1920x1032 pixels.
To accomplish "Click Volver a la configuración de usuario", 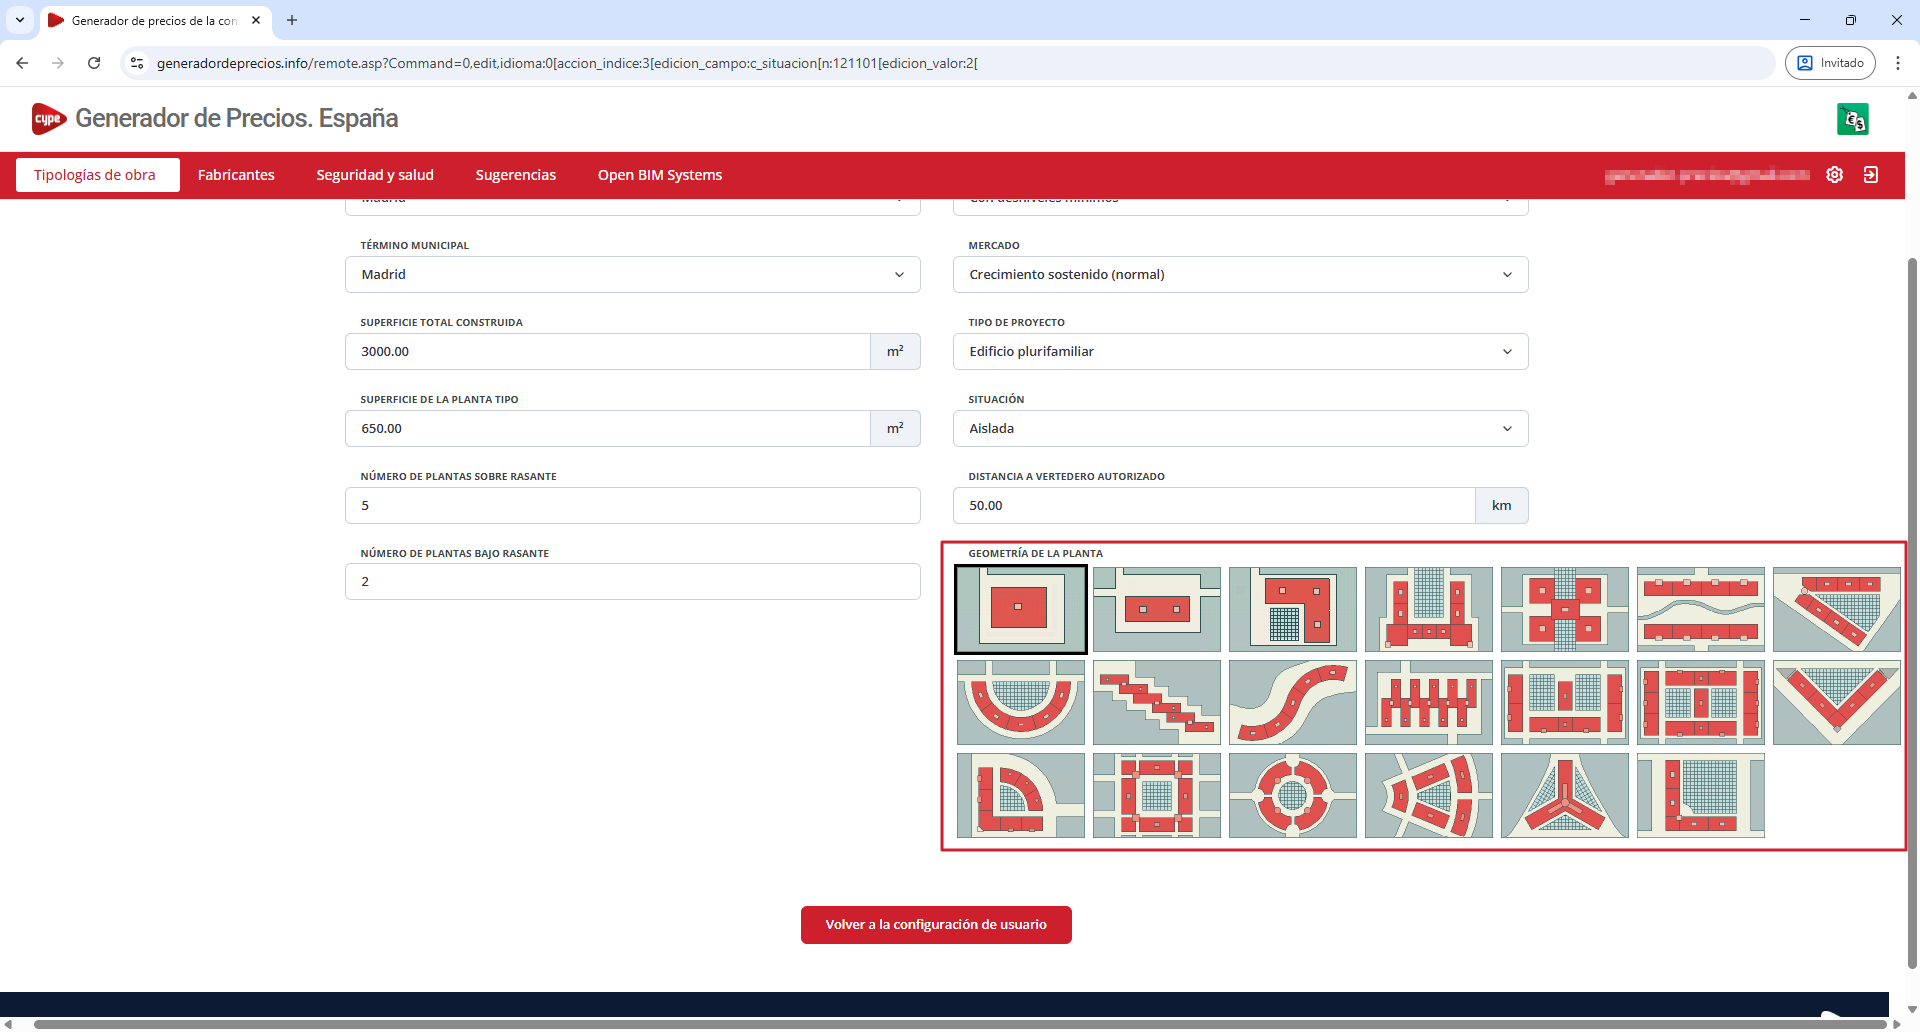I will pyautogui.click(x=936, y=925).
